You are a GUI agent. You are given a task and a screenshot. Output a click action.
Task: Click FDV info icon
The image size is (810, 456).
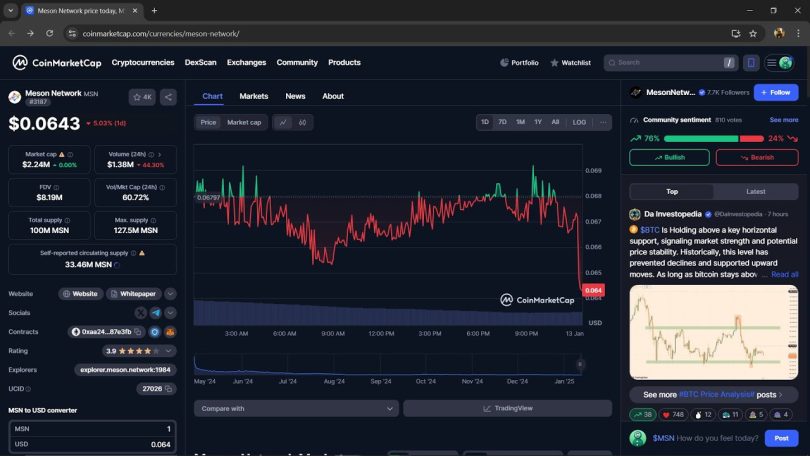click(56, 187)
